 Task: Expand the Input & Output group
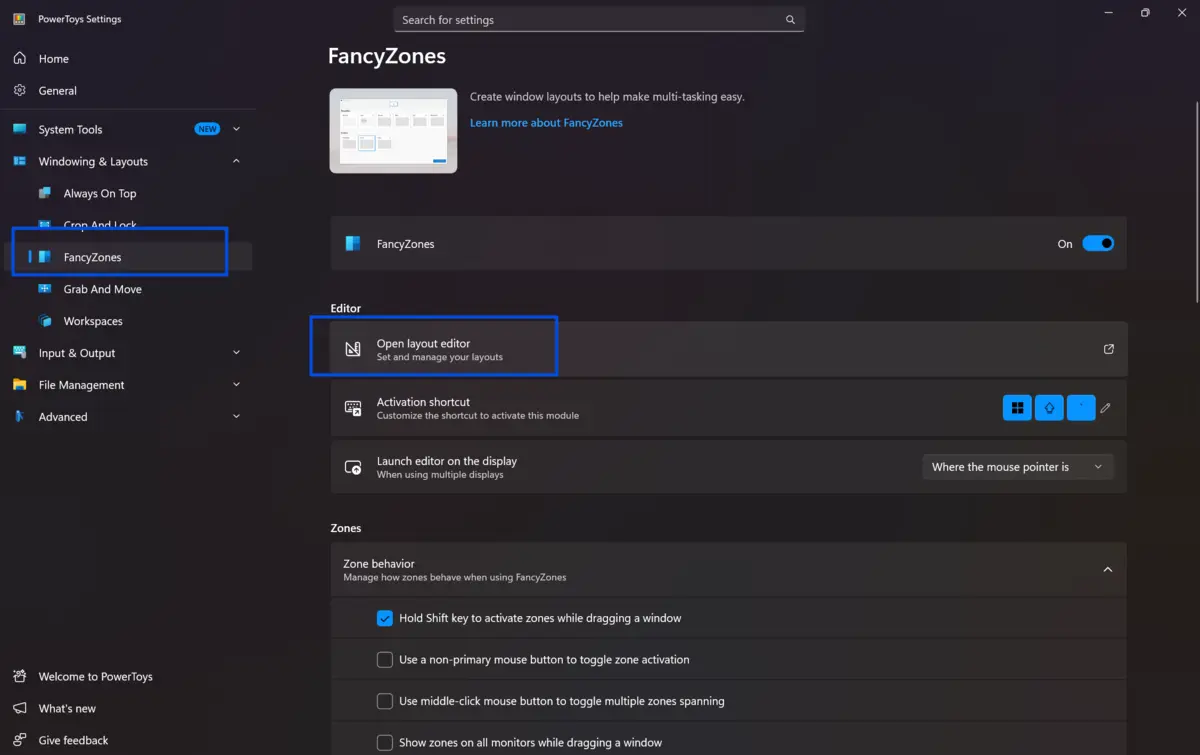[236, 353]
